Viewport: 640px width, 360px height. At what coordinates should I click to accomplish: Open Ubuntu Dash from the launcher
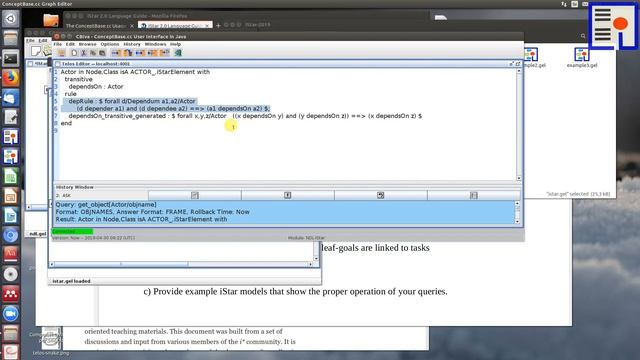pos(11,18)
